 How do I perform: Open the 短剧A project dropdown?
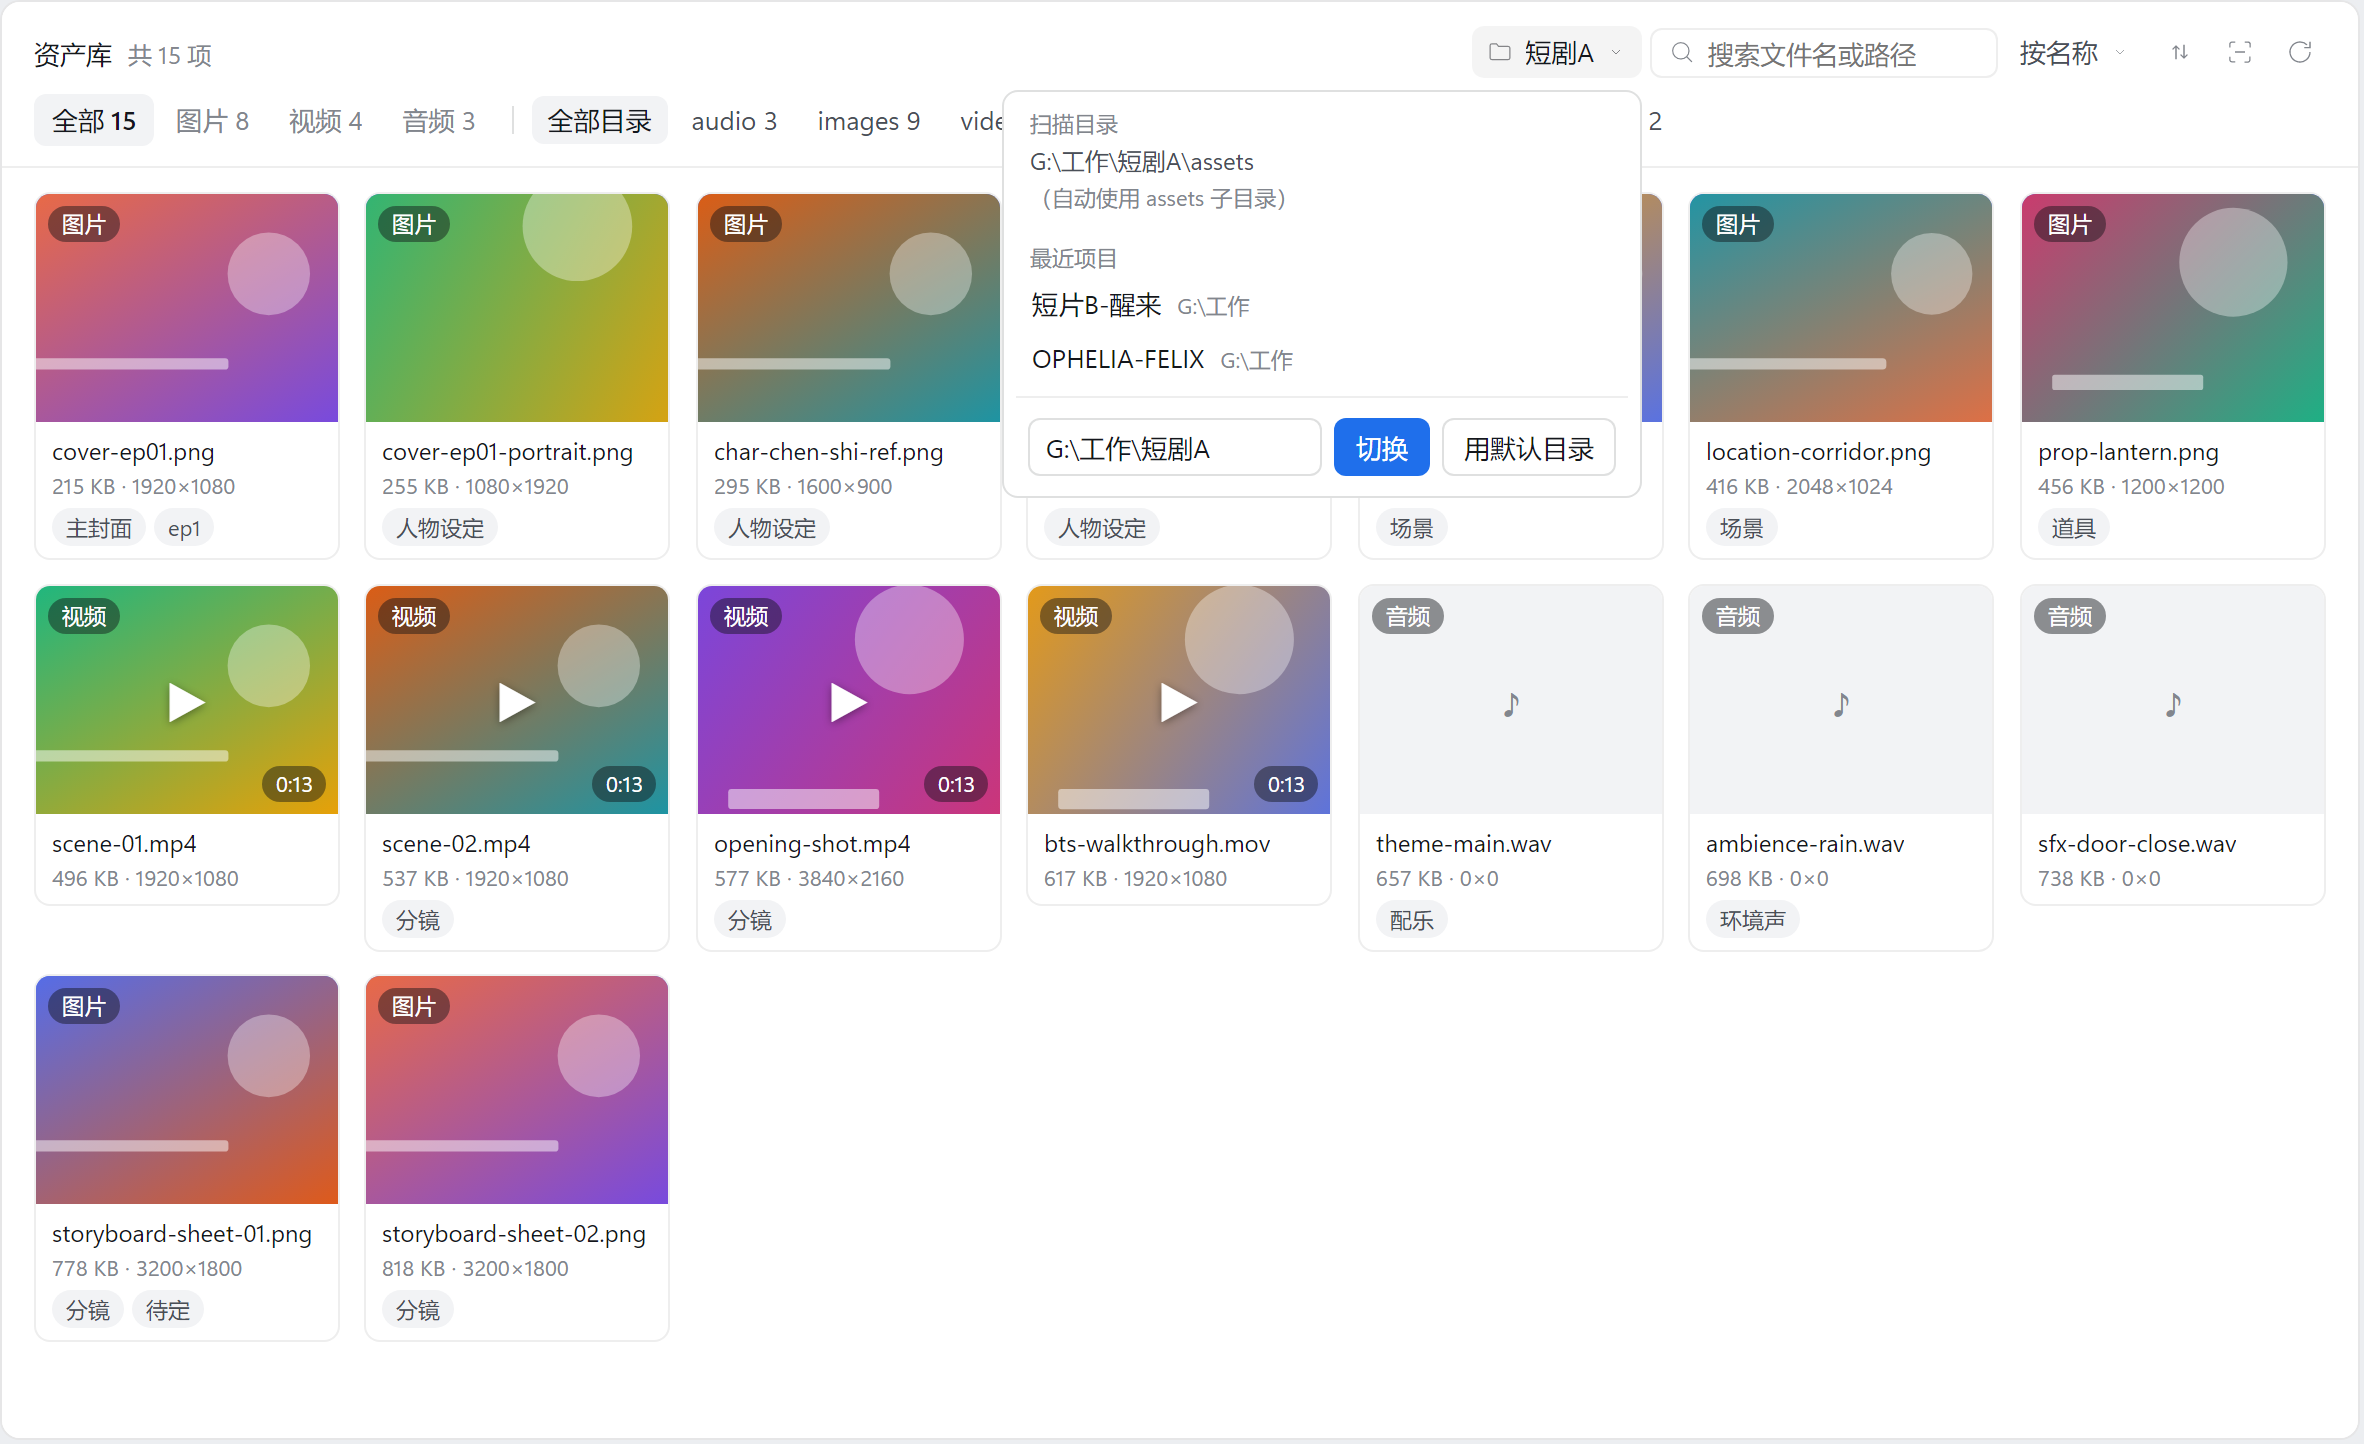tap(1556, 52)
